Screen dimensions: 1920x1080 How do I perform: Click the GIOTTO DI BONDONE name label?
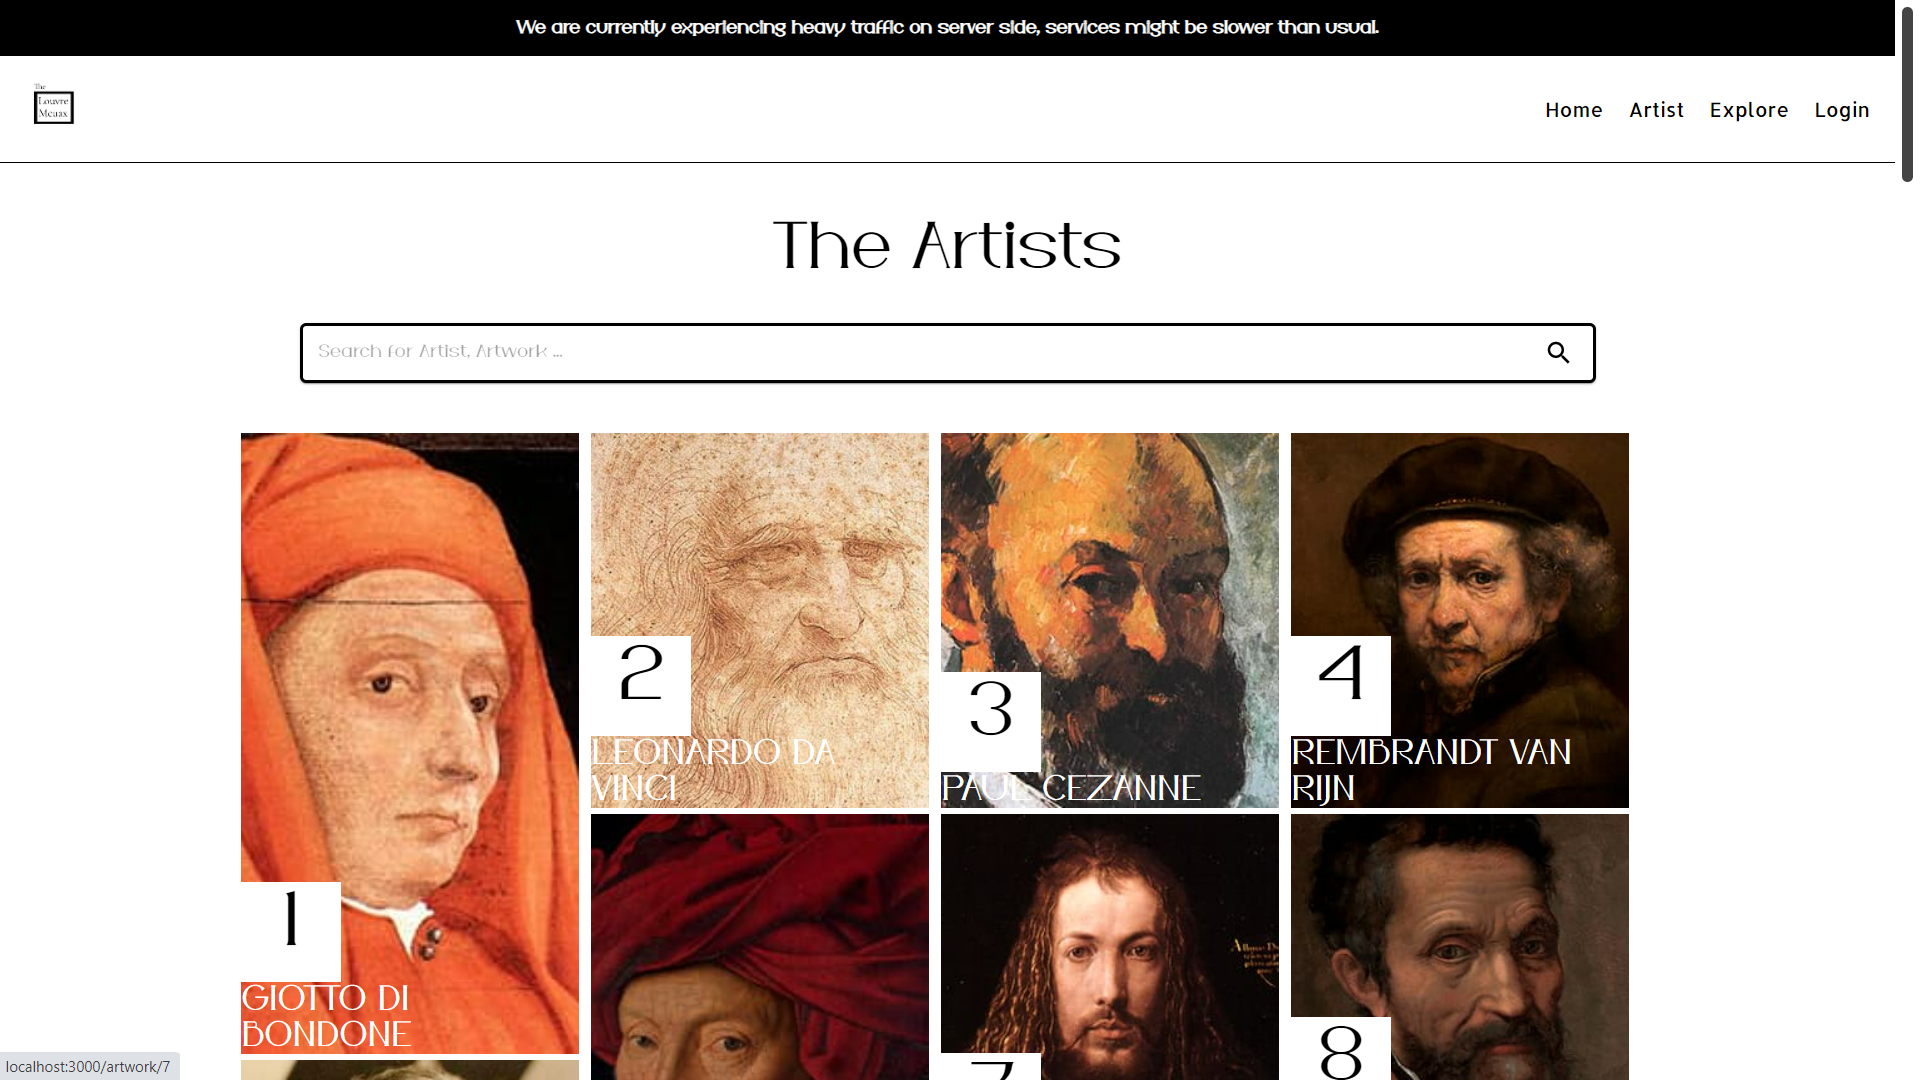click(x=327, y=1016)
